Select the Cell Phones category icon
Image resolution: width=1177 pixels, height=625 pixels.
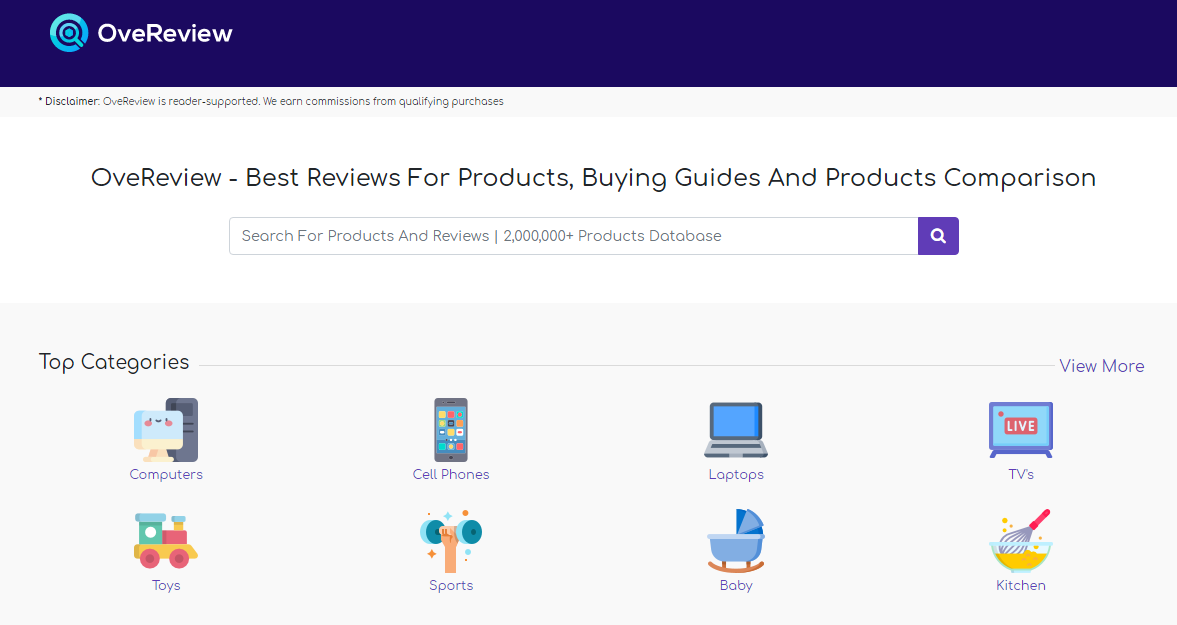coord(451,429)
